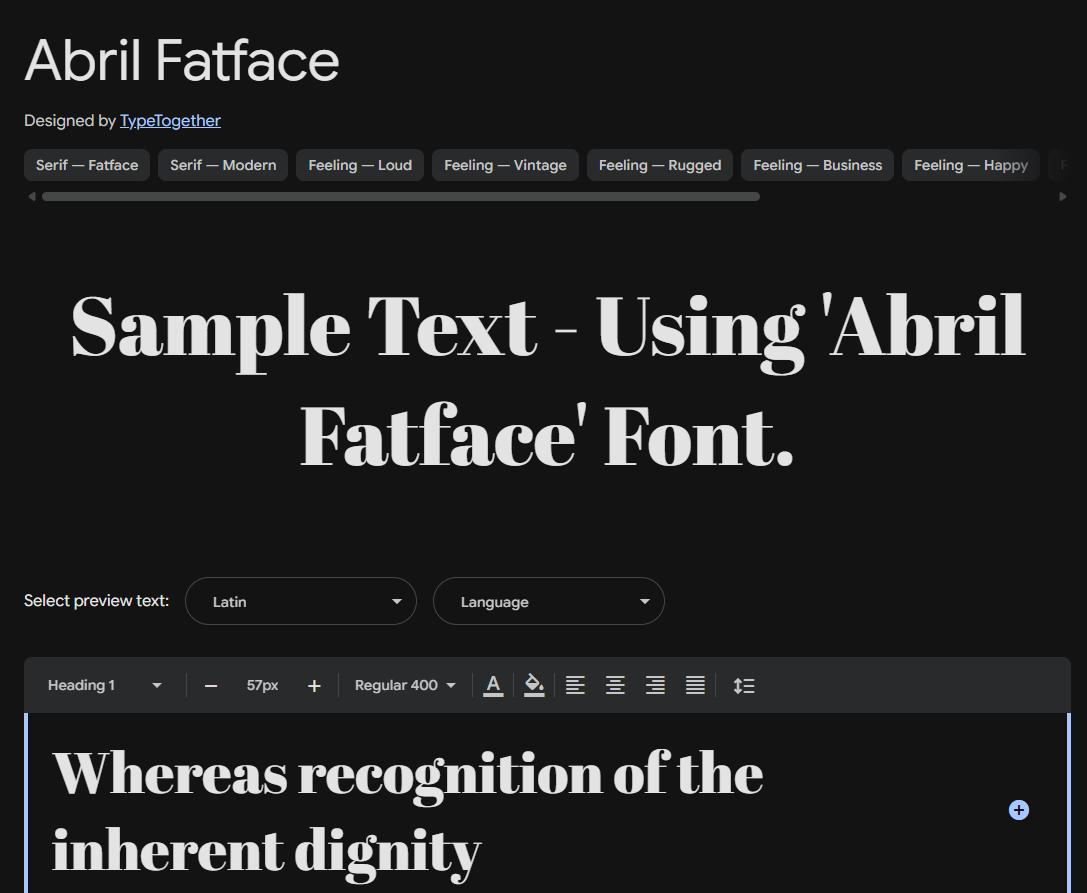Open the Heading 1 style dropdown
Viewport: 1087px width, 893px height.
pos(104,685)
